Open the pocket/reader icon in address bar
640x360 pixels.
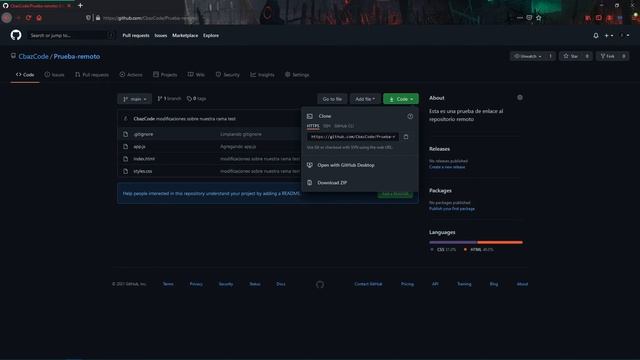pos(529,18)
